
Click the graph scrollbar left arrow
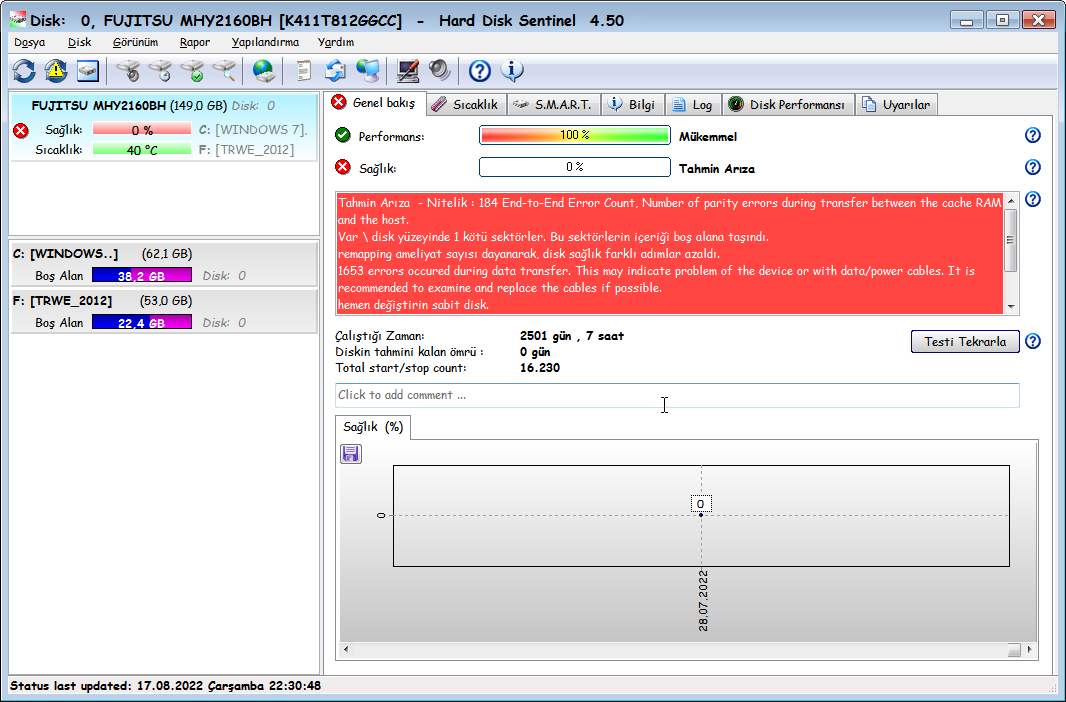[x=346, y=650]
